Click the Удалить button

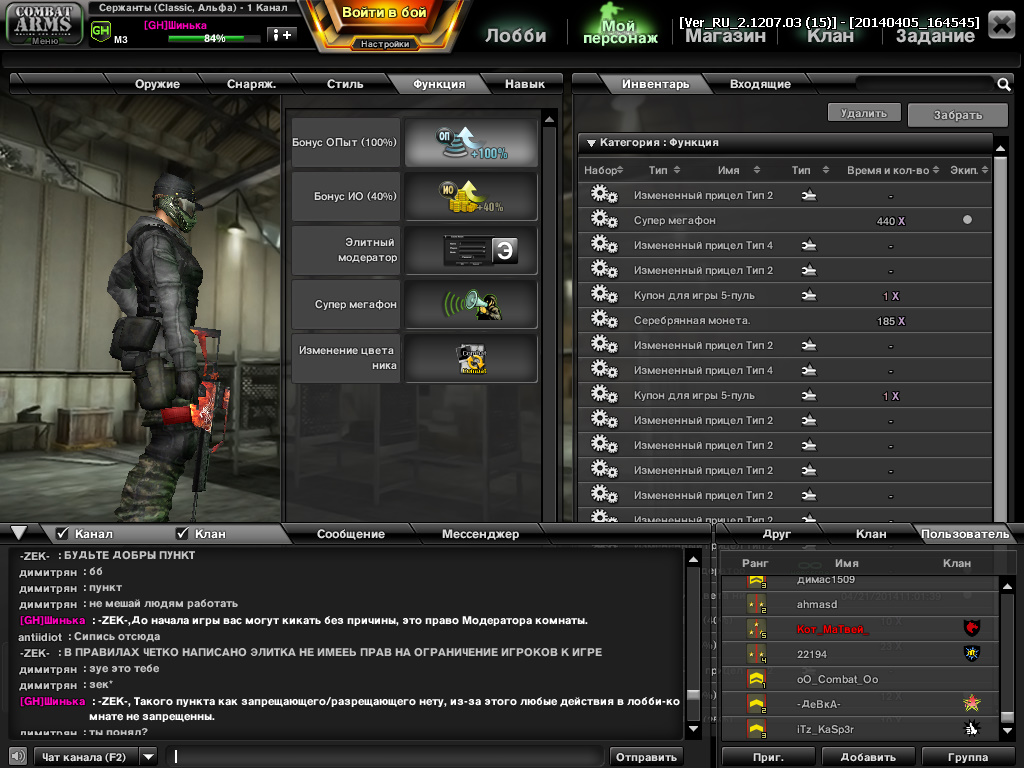point(863,113)
